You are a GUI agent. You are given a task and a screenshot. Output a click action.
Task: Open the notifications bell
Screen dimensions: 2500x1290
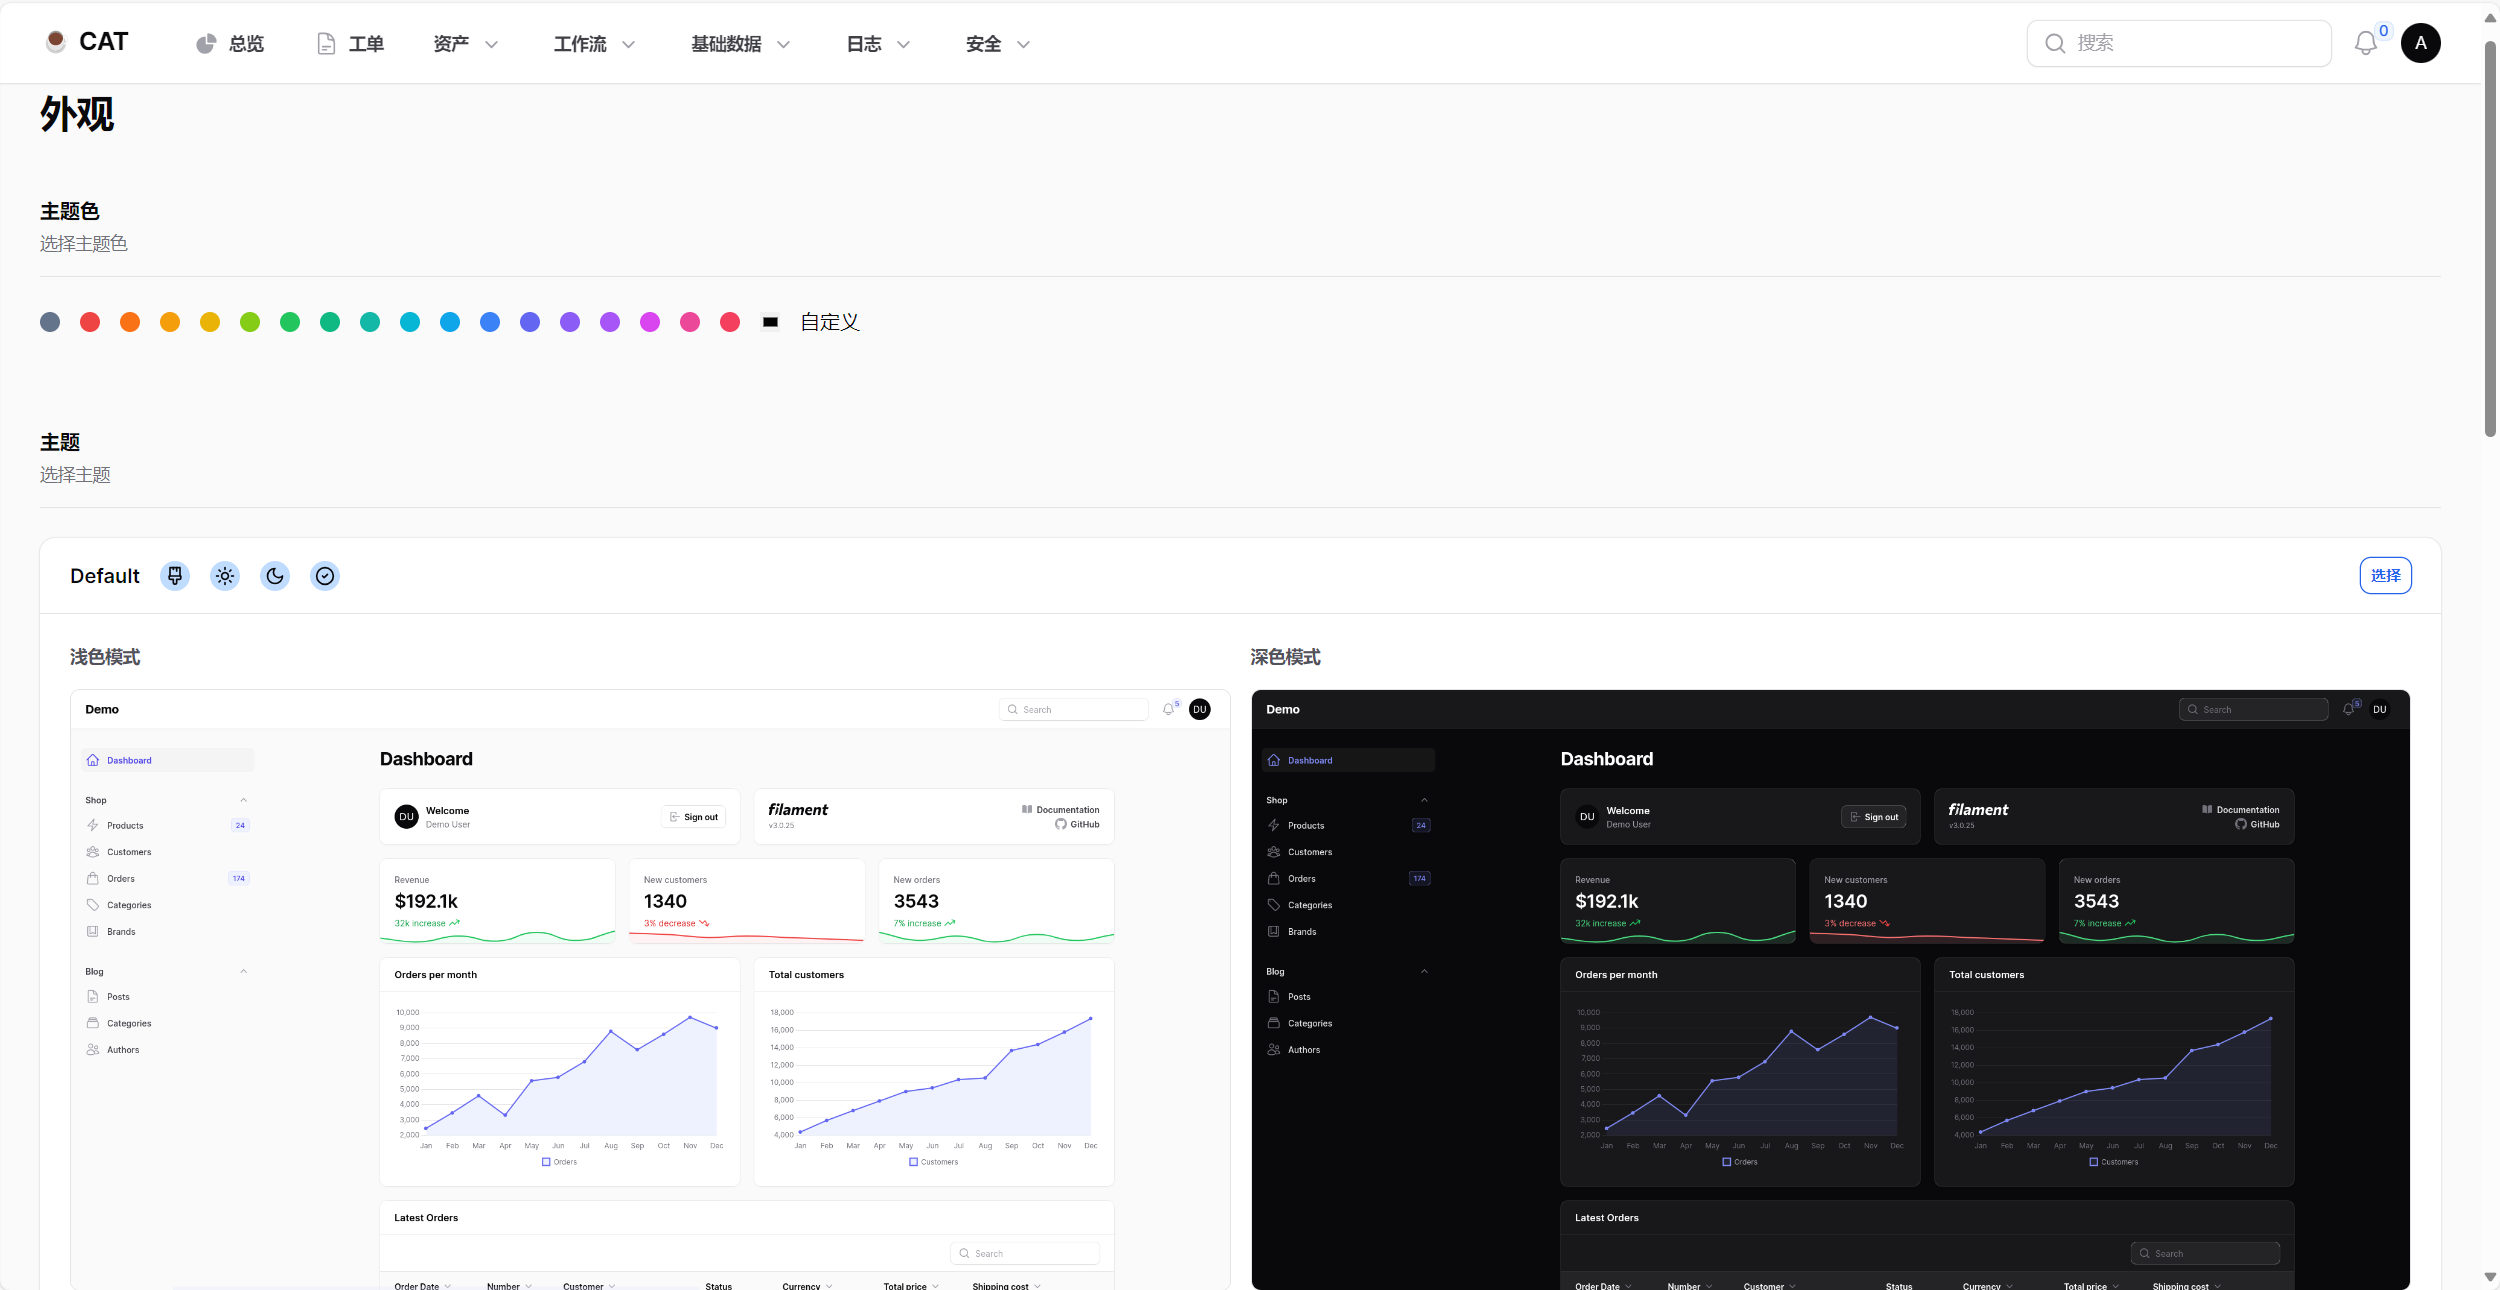2365,44
